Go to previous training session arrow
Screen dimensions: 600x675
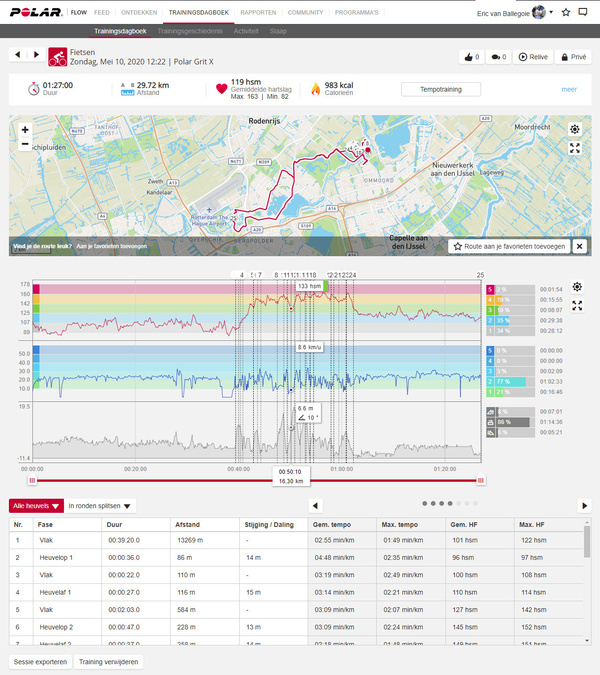tap(17, 56)
